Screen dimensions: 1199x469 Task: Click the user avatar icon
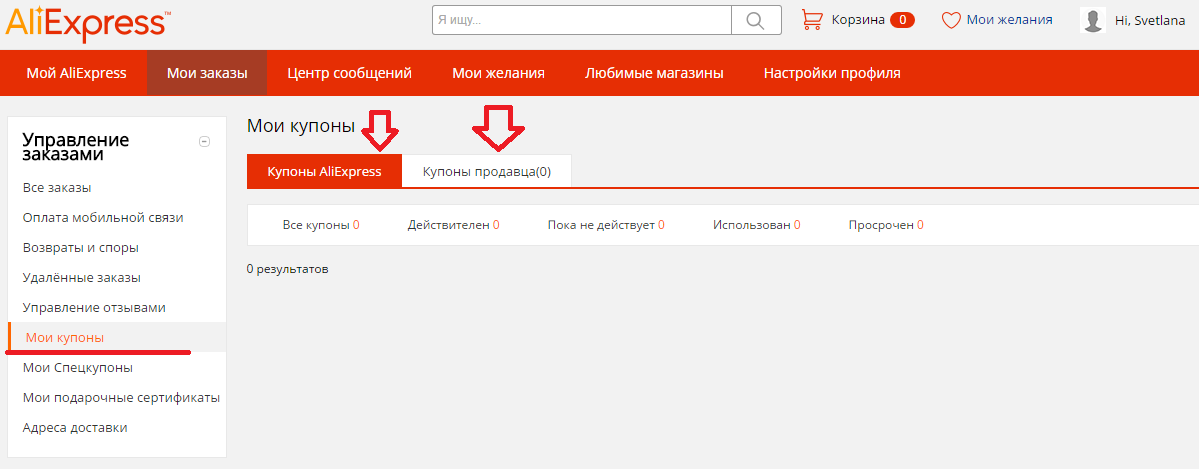coord(1093,20)
